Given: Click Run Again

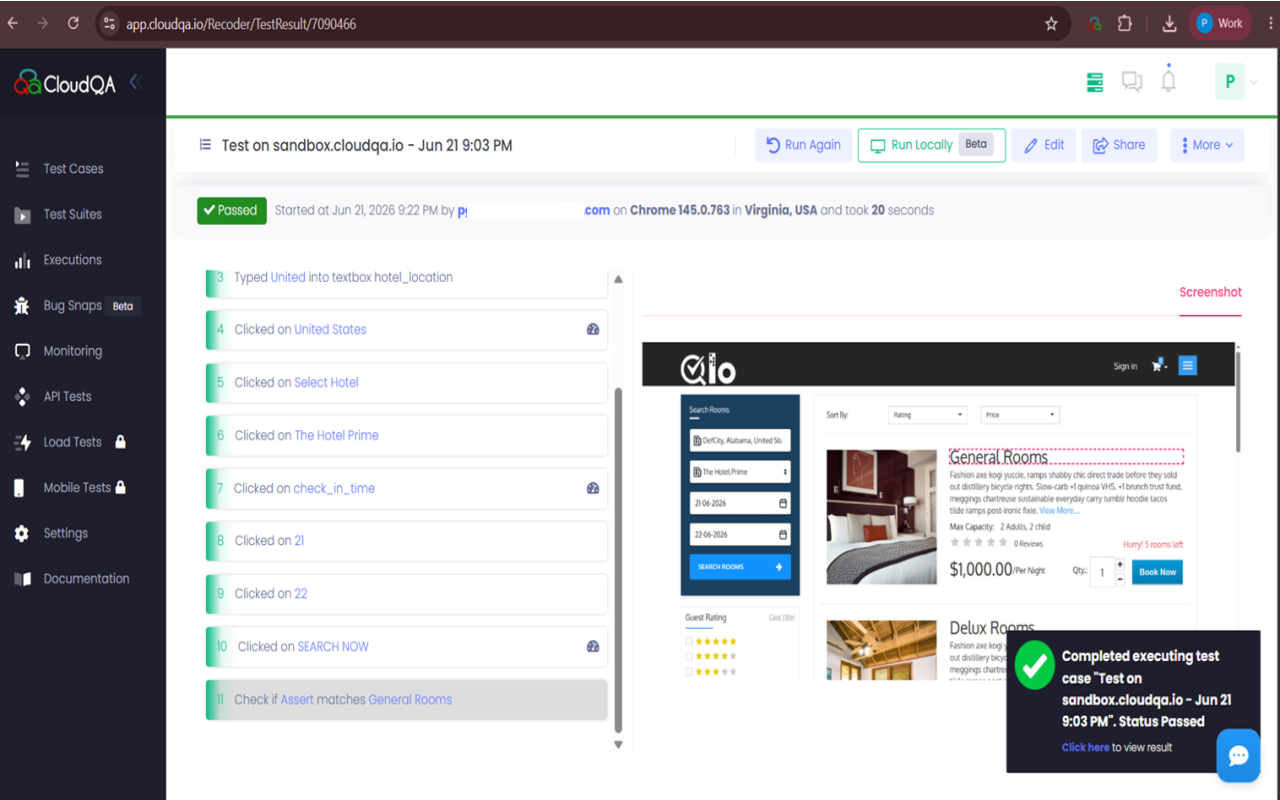Looking at the screenshot, I should tap(804, 145).
